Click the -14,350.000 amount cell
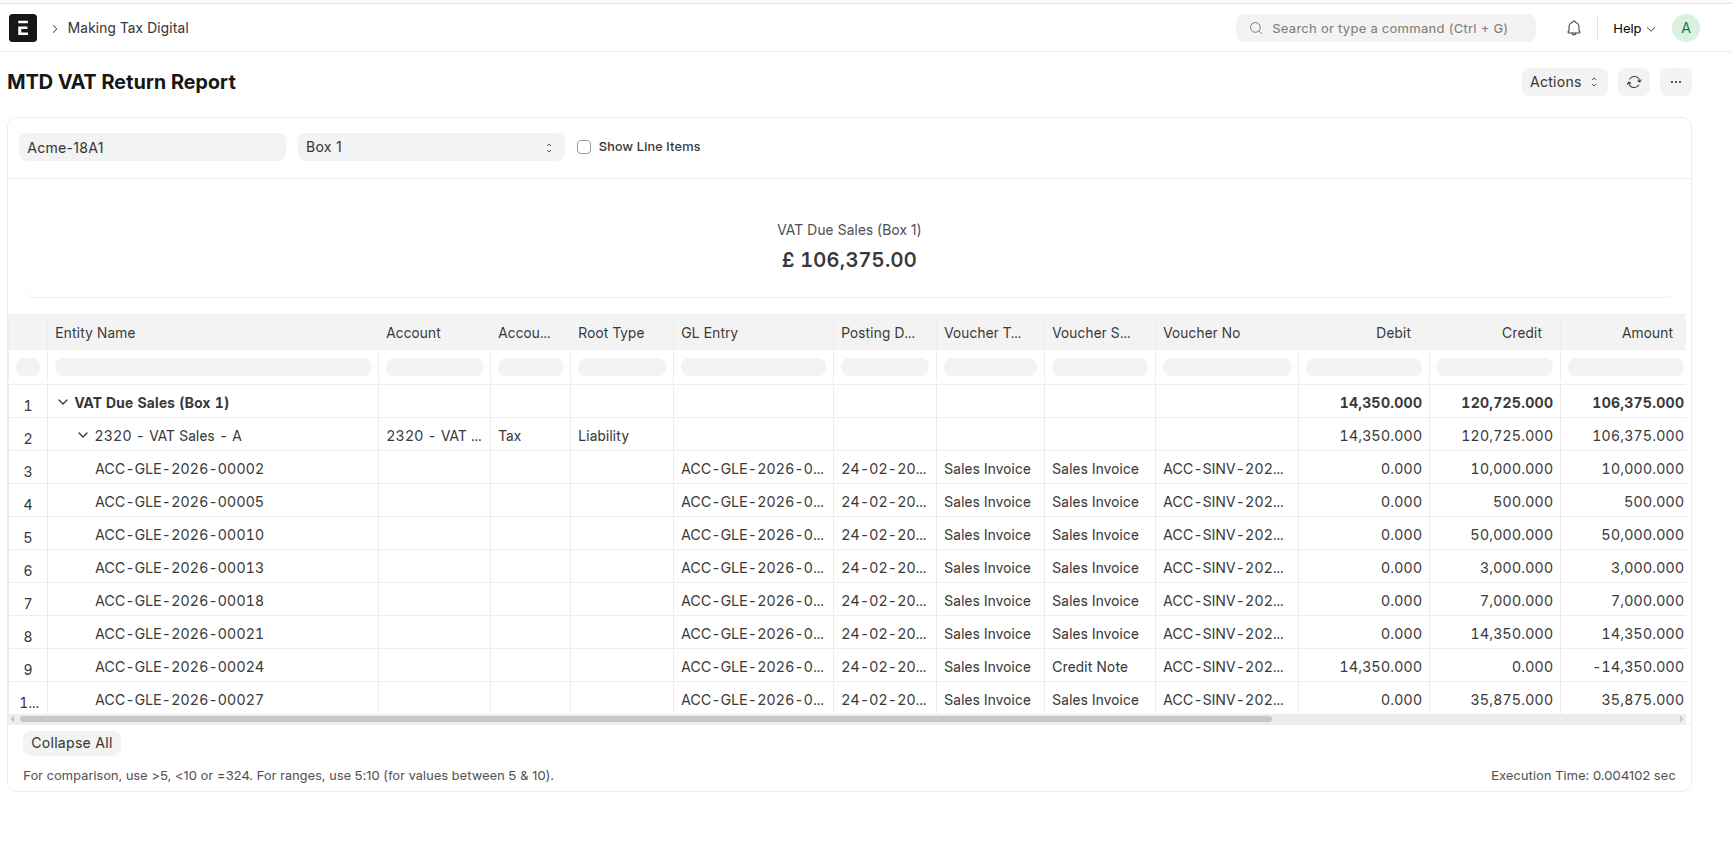 pyautogui.click(x=1624, y=666)
